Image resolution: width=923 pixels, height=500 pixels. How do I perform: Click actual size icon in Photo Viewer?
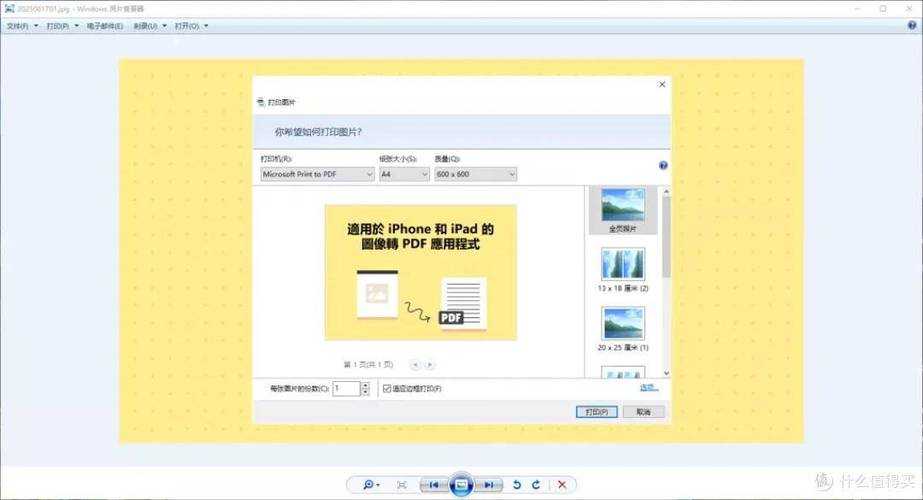[401, 485]
